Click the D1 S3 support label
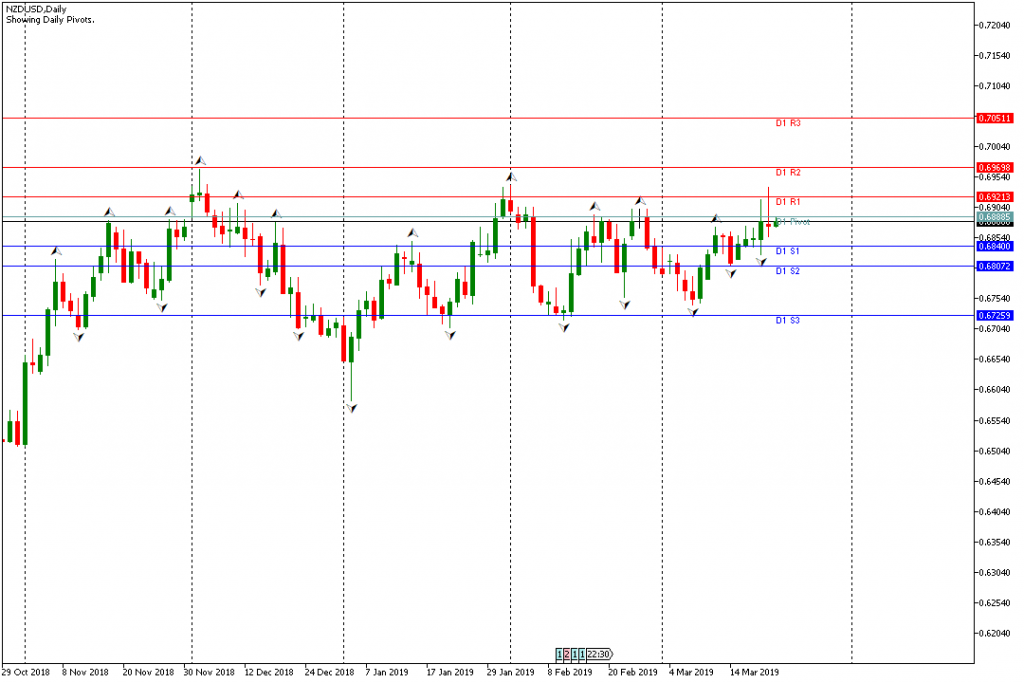 [x=788, y=320]
